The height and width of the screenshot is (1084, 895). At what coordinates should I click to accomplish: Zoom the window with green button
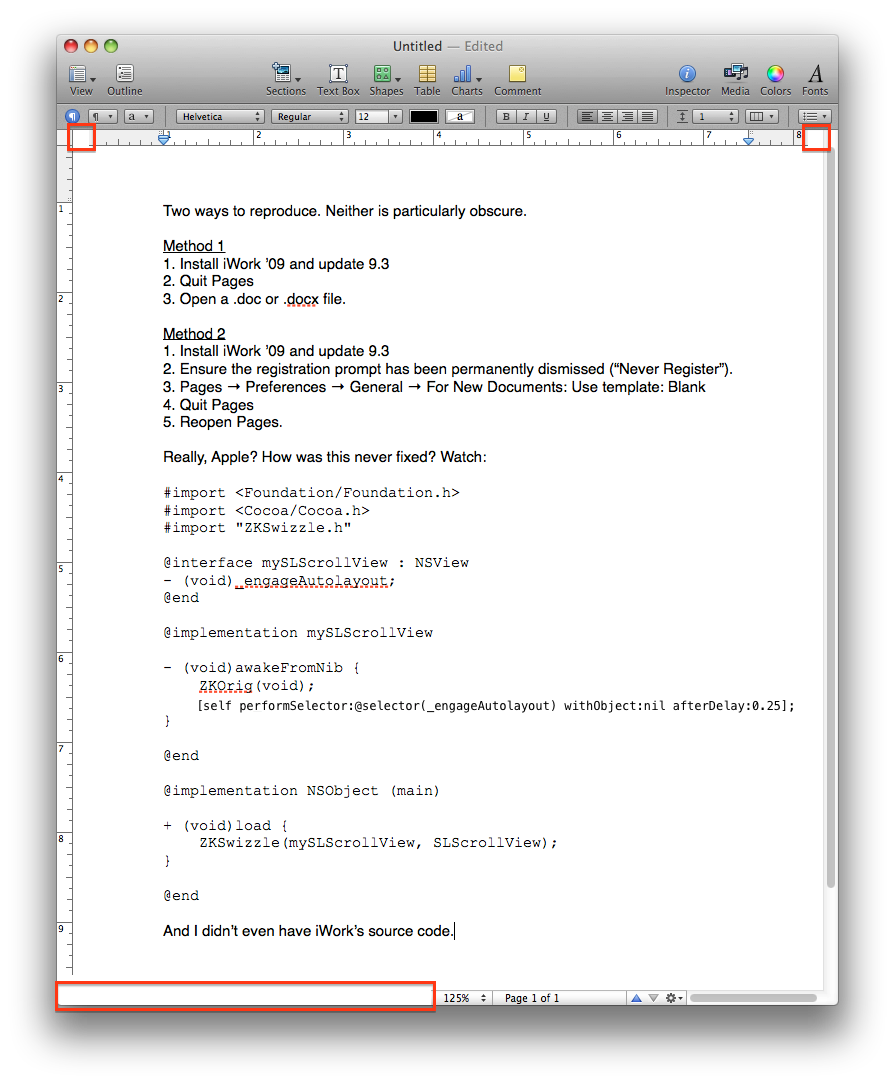click(111, 46)
